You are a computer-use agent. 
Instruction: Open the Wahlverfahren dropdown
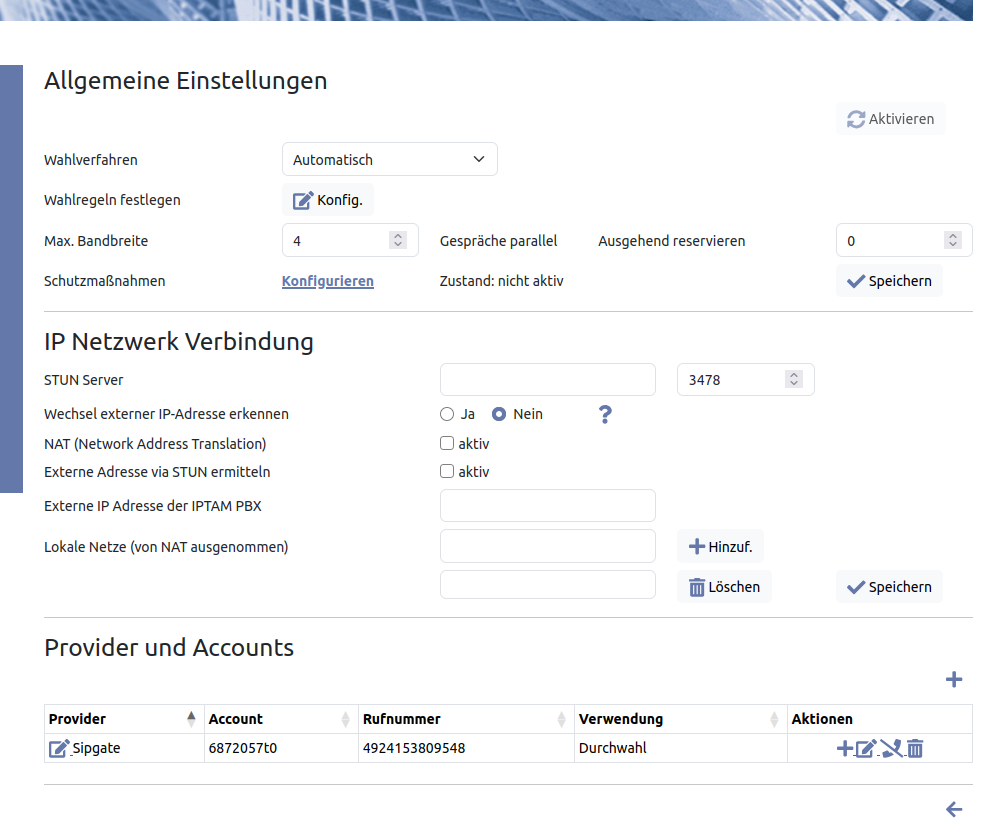tap(389, 160)
